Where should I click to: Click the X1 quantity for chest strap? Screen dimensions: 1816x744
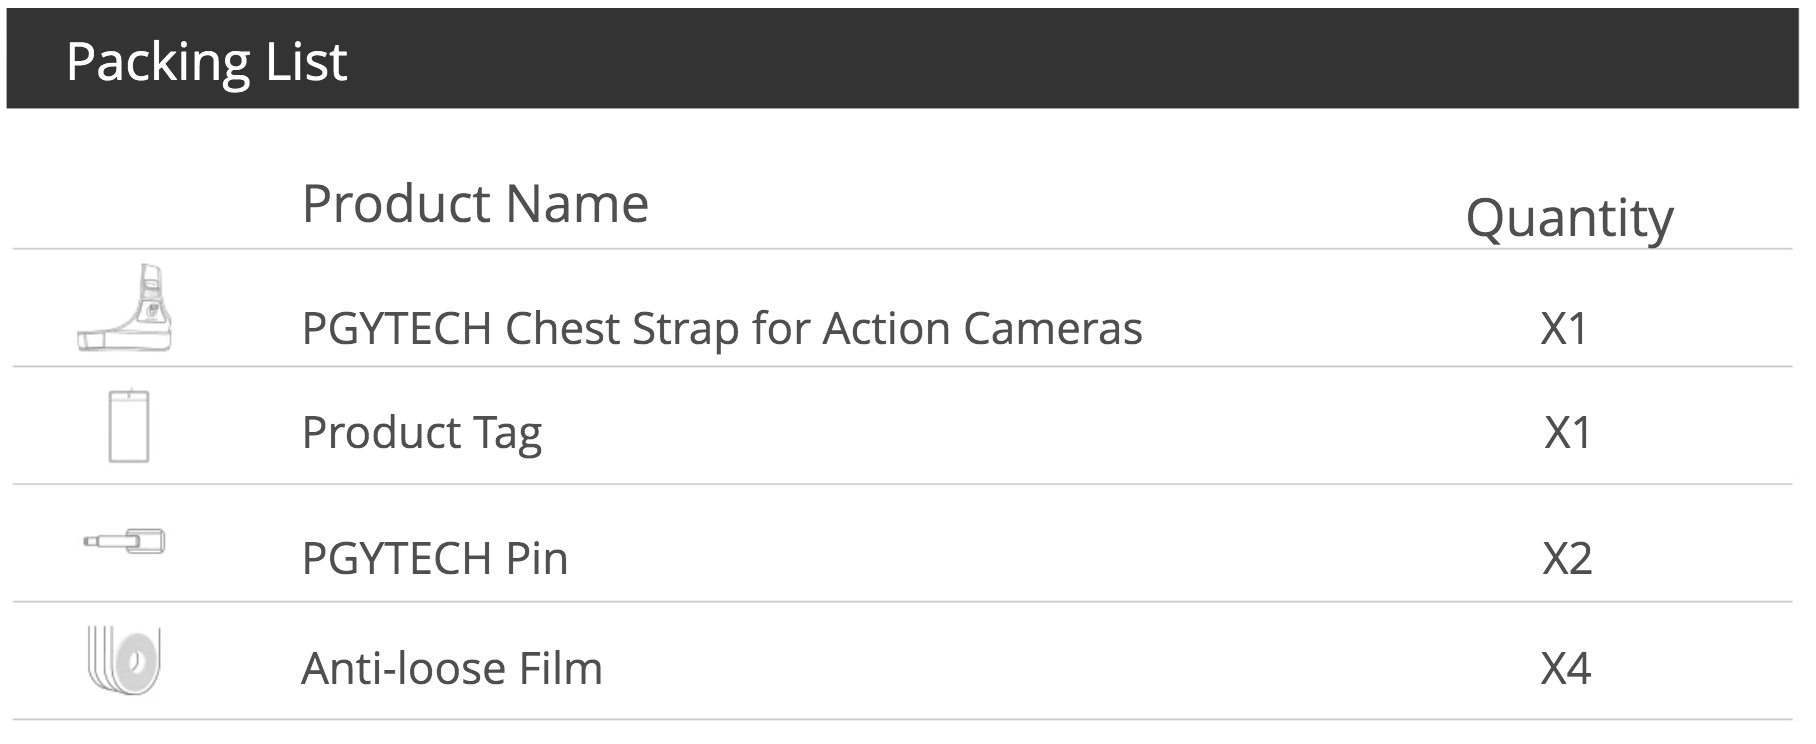tap(1564, 329)
